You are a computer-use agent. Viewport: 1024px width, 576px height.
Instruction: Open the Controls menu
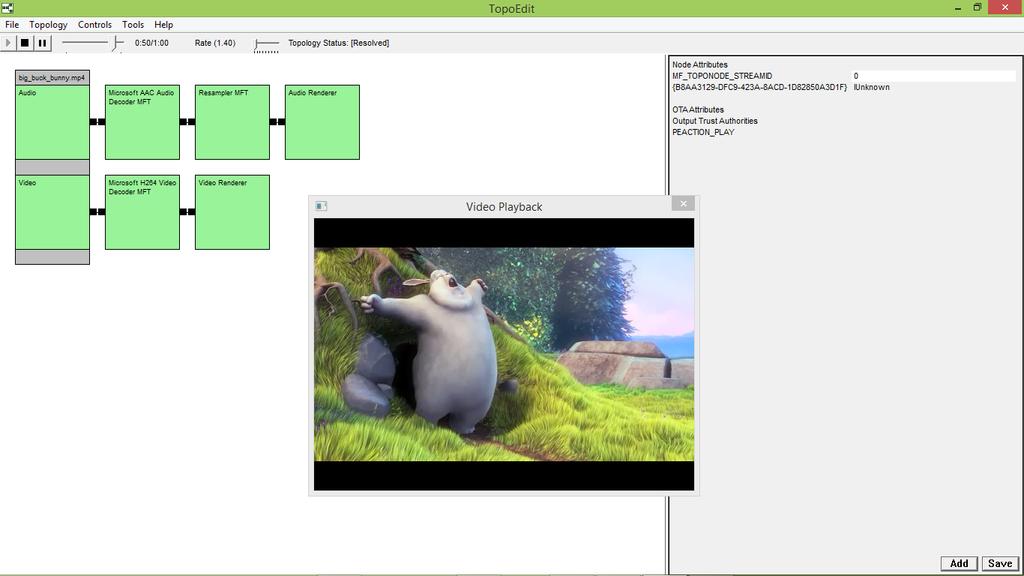95,25
